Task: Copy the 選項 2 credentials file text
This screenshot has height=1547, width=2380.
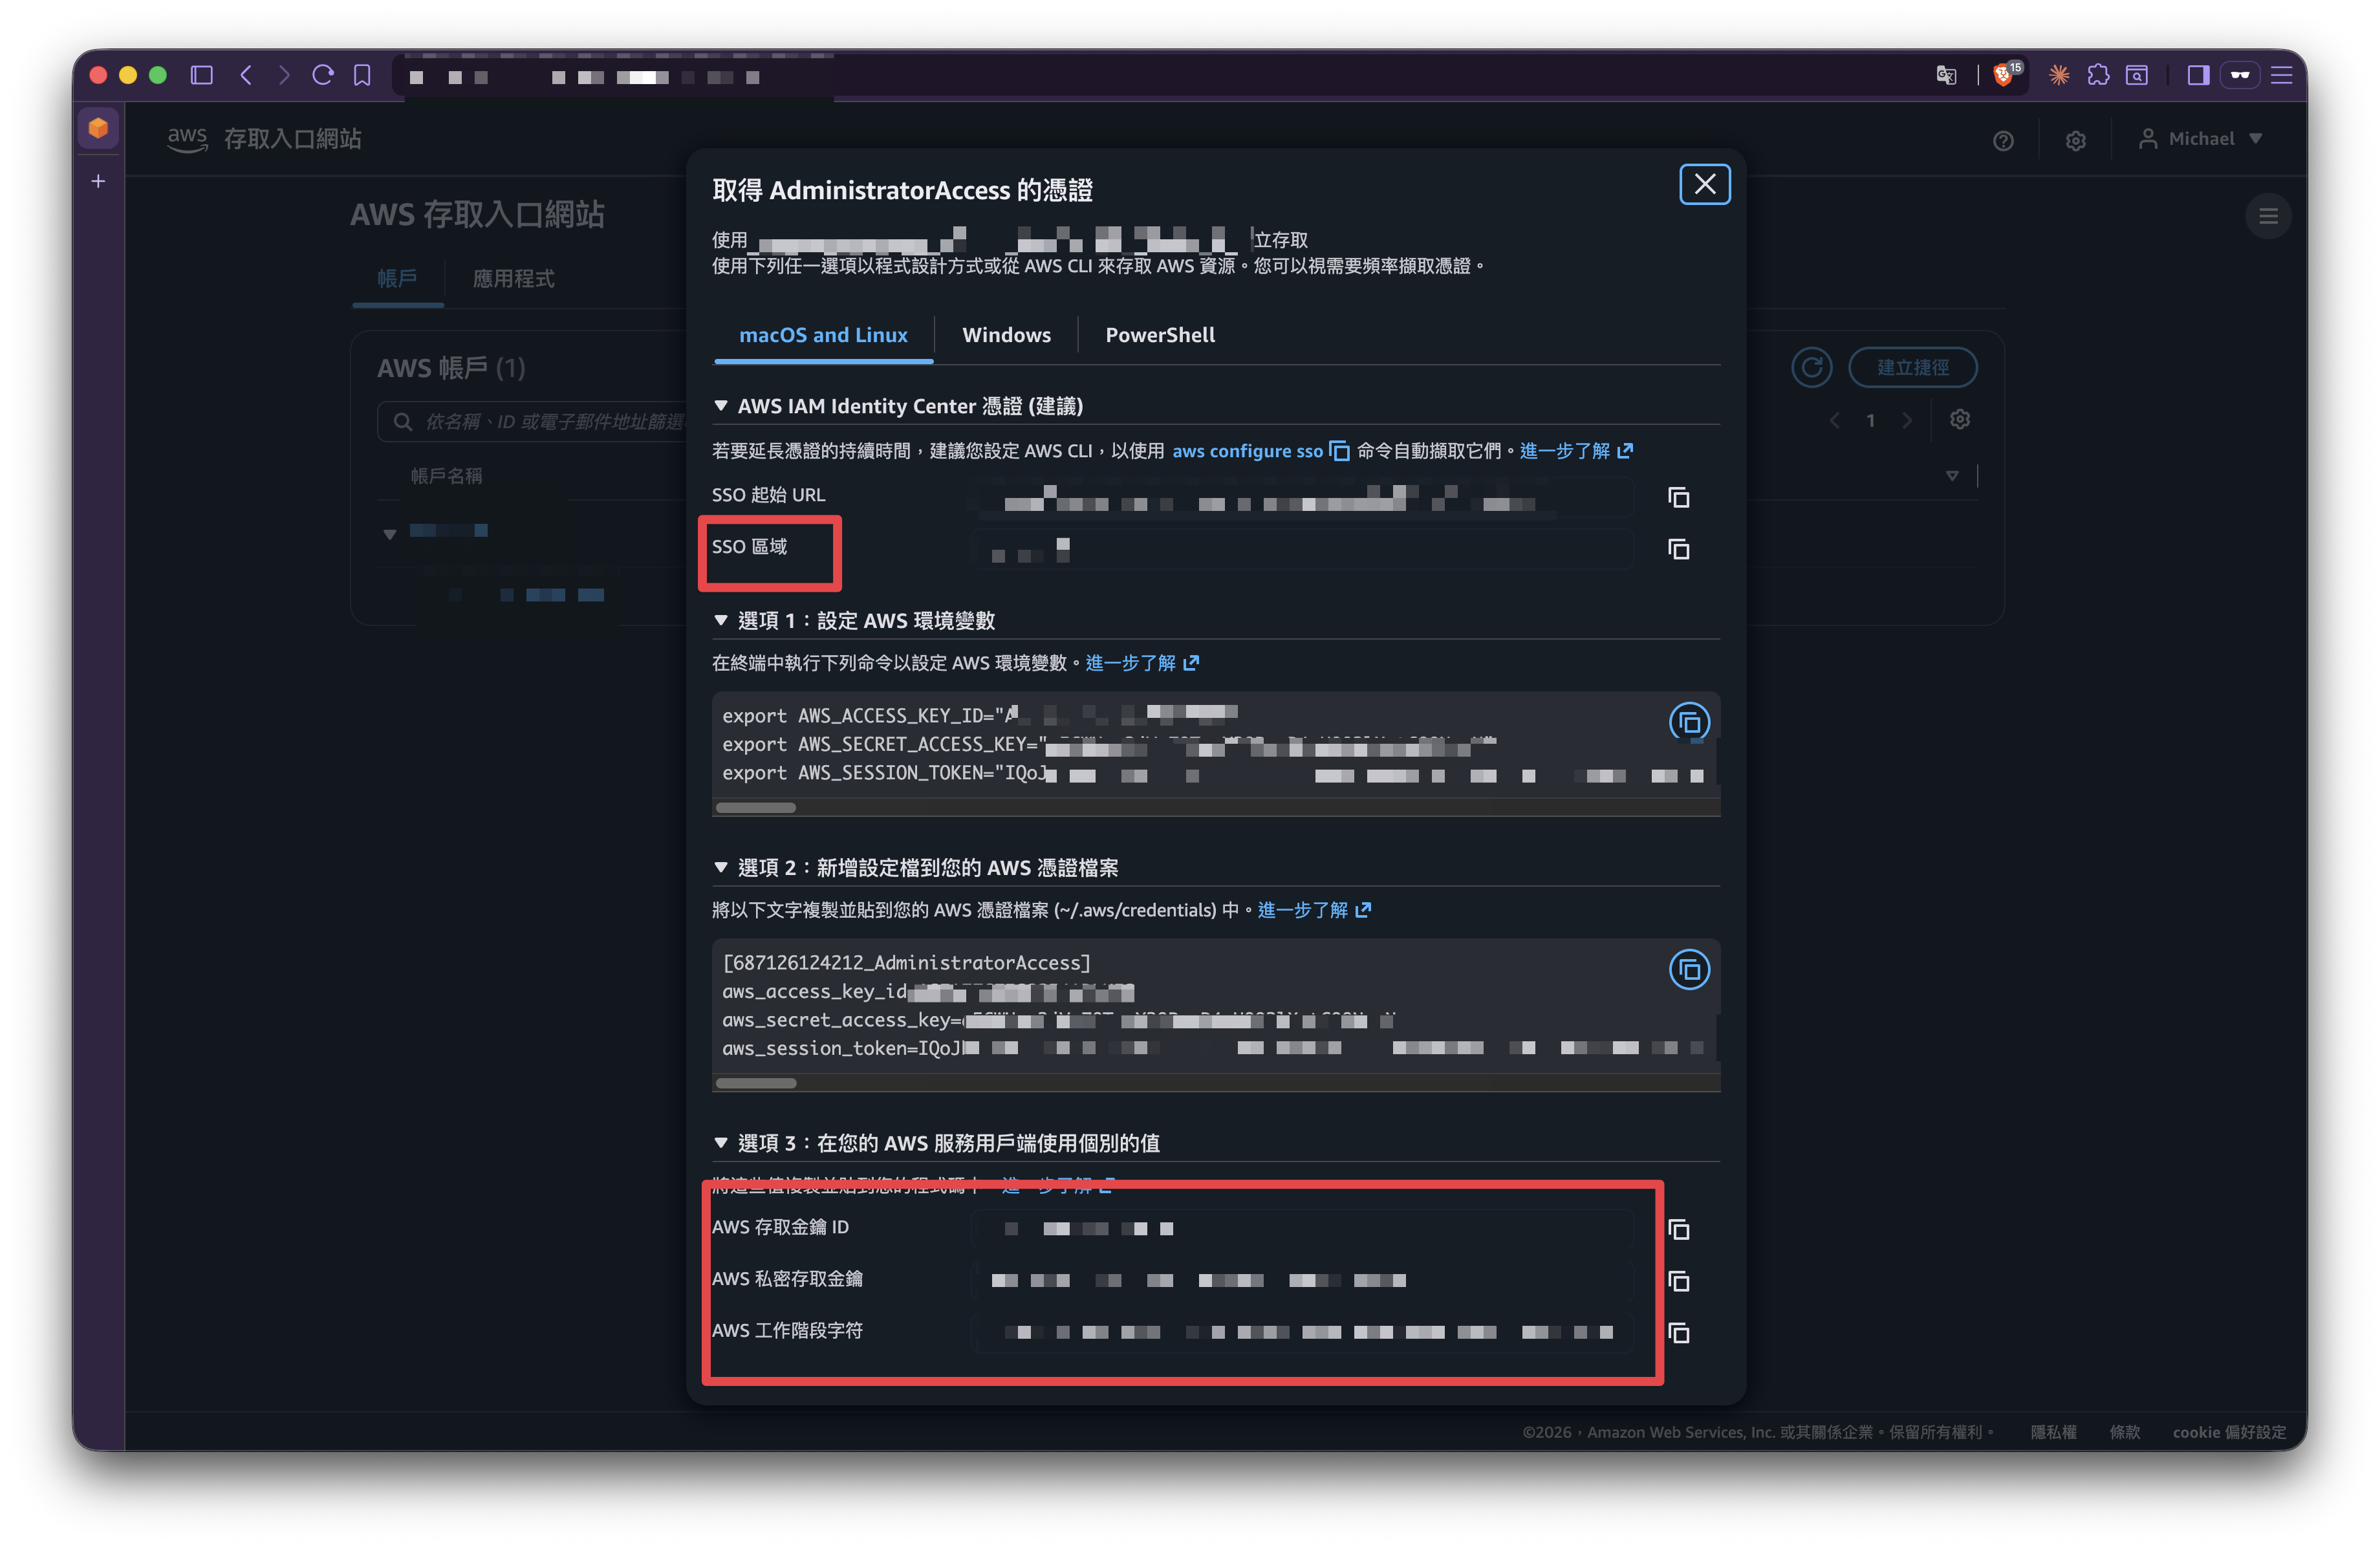Action: point(1690,969)
